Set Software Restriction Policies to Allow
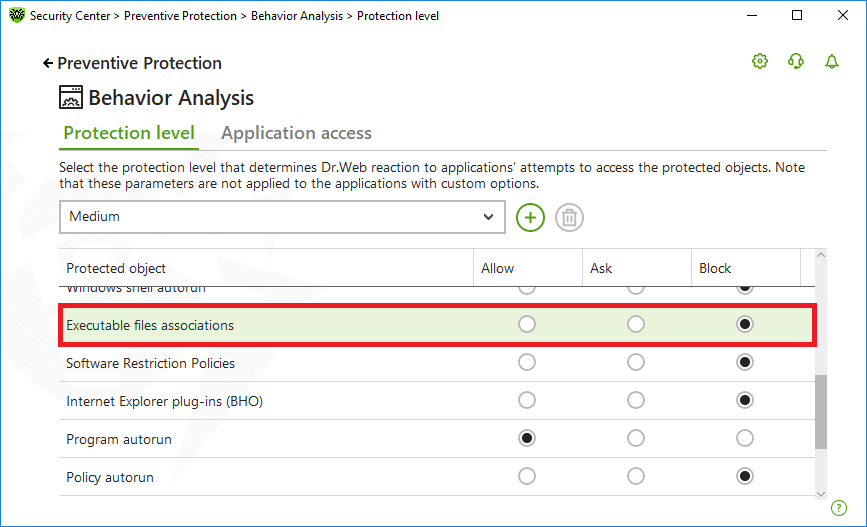The width and height of the screenshot is (867, 527). (527, 362)
